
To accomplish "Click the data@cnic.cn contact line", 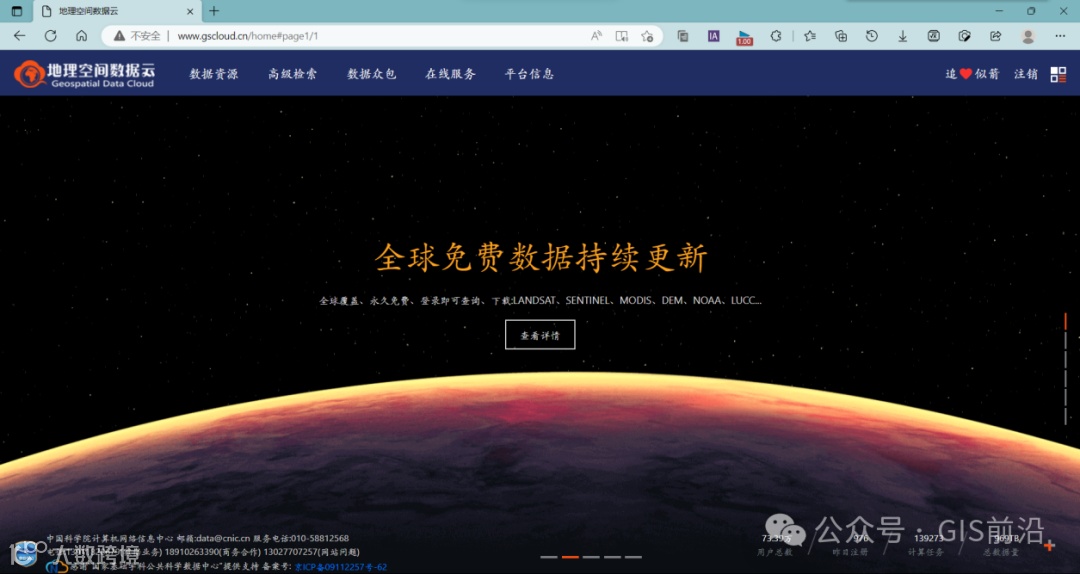I will coord(198,538).
